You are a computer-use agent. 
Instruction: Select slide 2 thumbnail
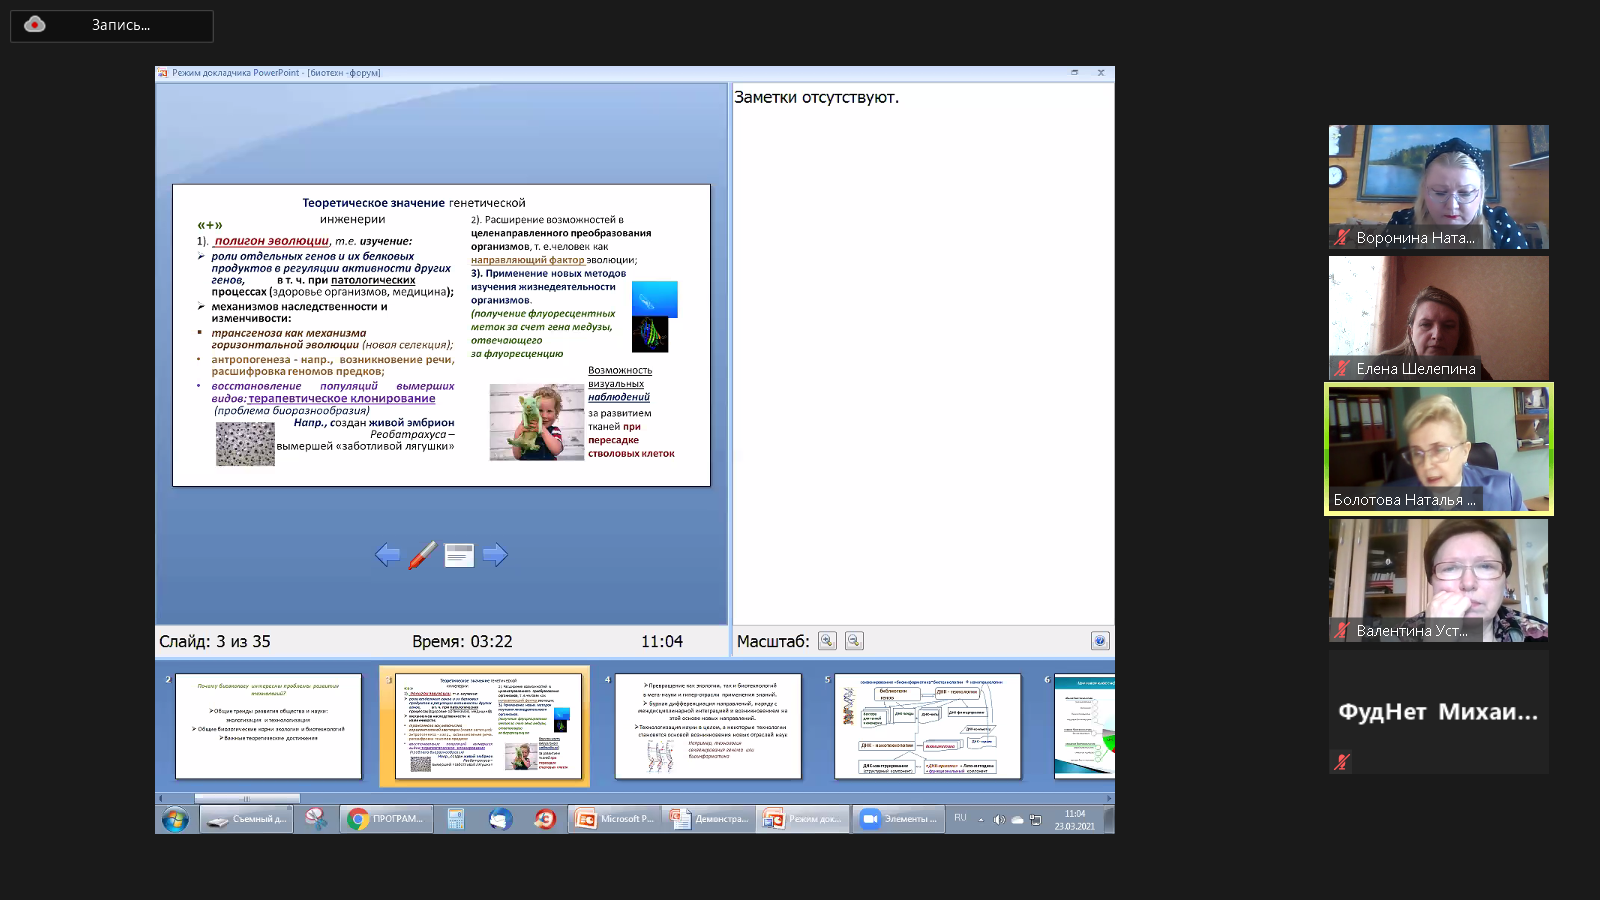(268, 726)
